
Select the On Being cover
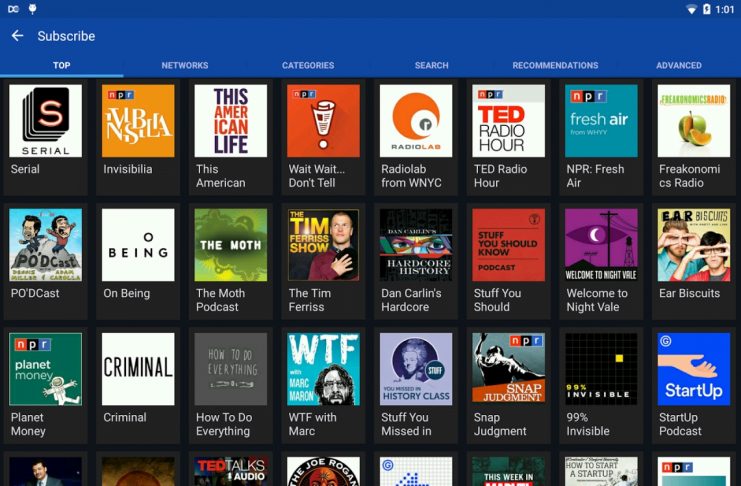(138, 245)
